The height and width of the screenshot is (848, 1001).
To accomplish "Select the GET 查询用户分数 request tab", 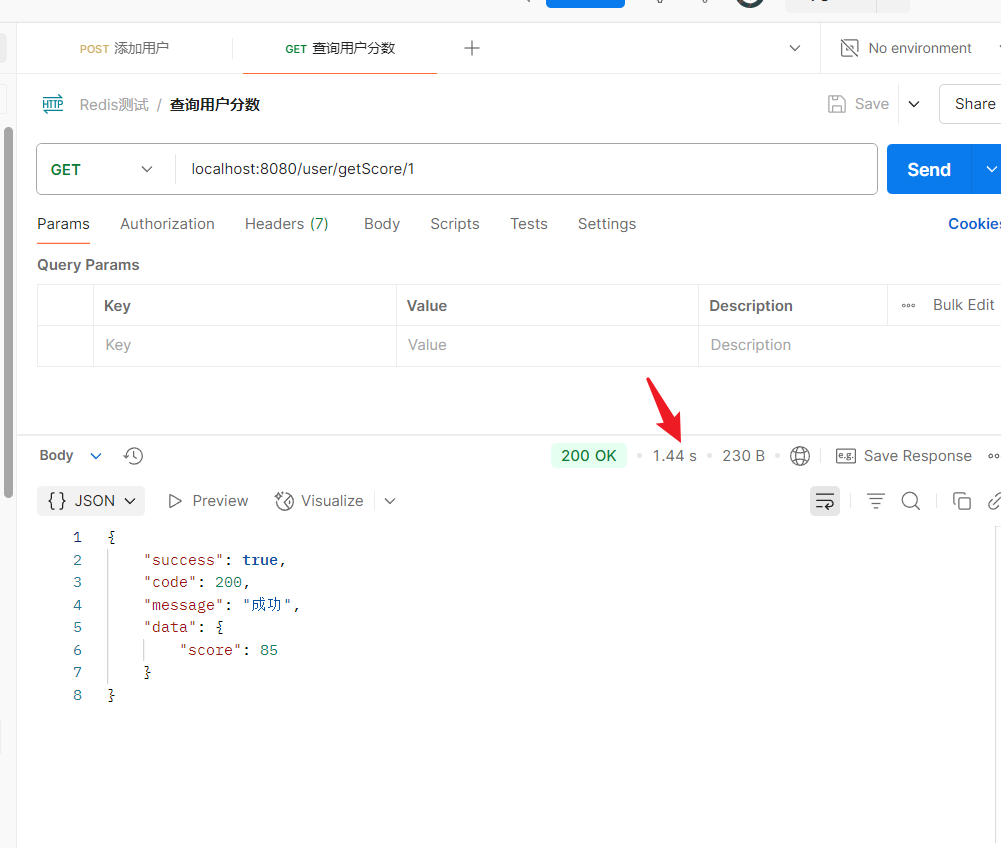I will pos(340,49).
